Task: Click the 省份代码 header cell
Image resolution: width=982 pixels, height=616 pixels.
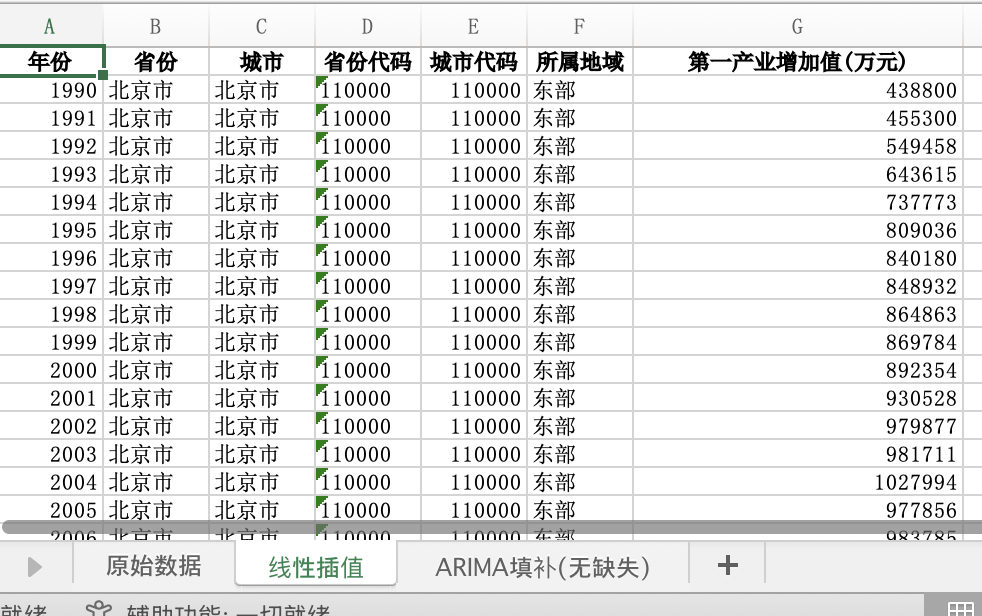Action: (368, 61)
